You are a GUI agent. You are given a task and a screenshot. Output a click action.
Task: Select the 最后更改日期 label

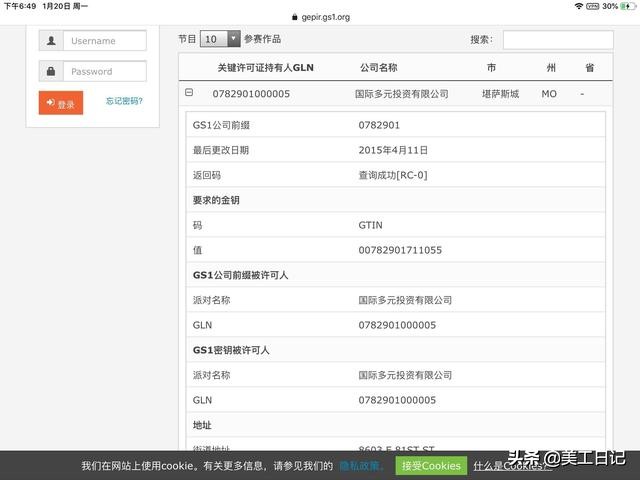point(221,150)
